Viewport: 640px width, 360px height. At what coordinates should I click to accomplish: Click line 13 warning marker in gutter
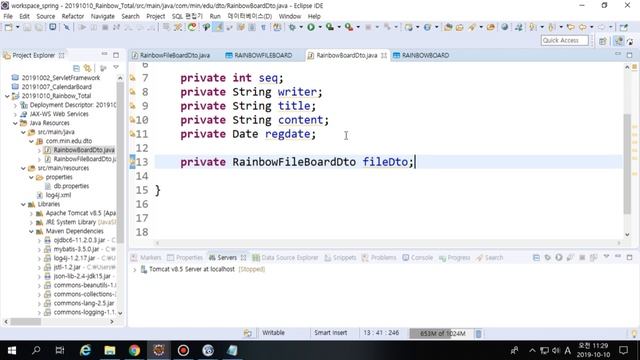(x=132, y=162)
